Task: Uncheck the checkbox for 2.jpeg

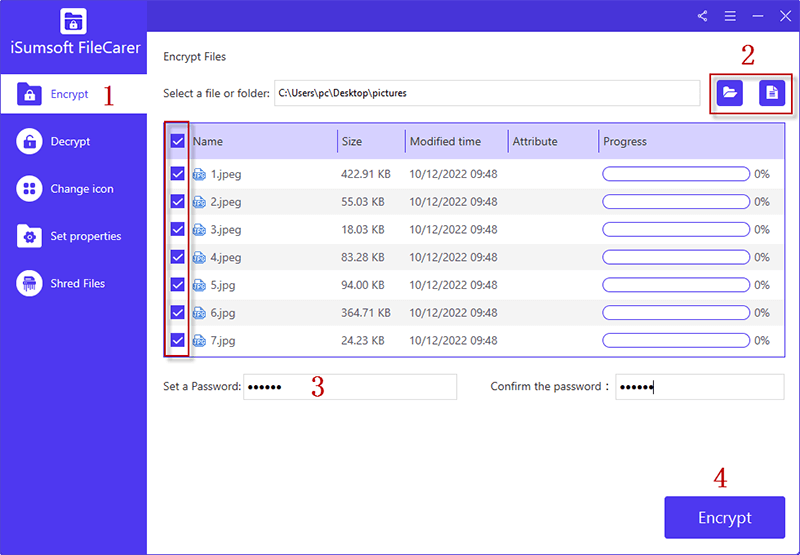Action: pos(177,201)
